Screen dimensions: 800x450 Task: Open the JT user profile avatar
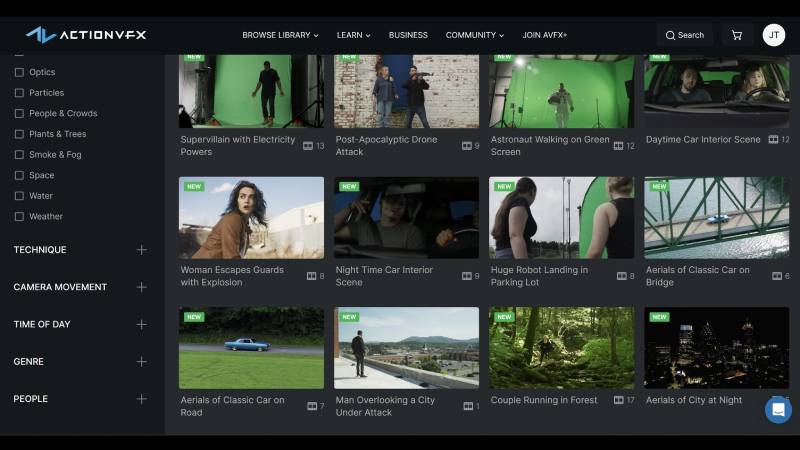coord(773,35)
